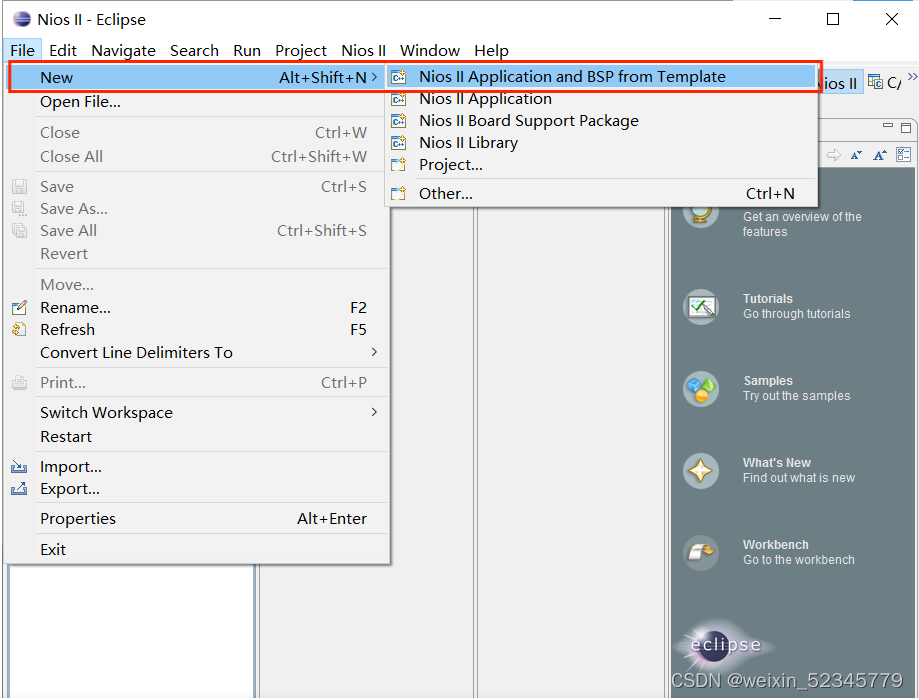Click the Workbench icon

pos(701,553)
